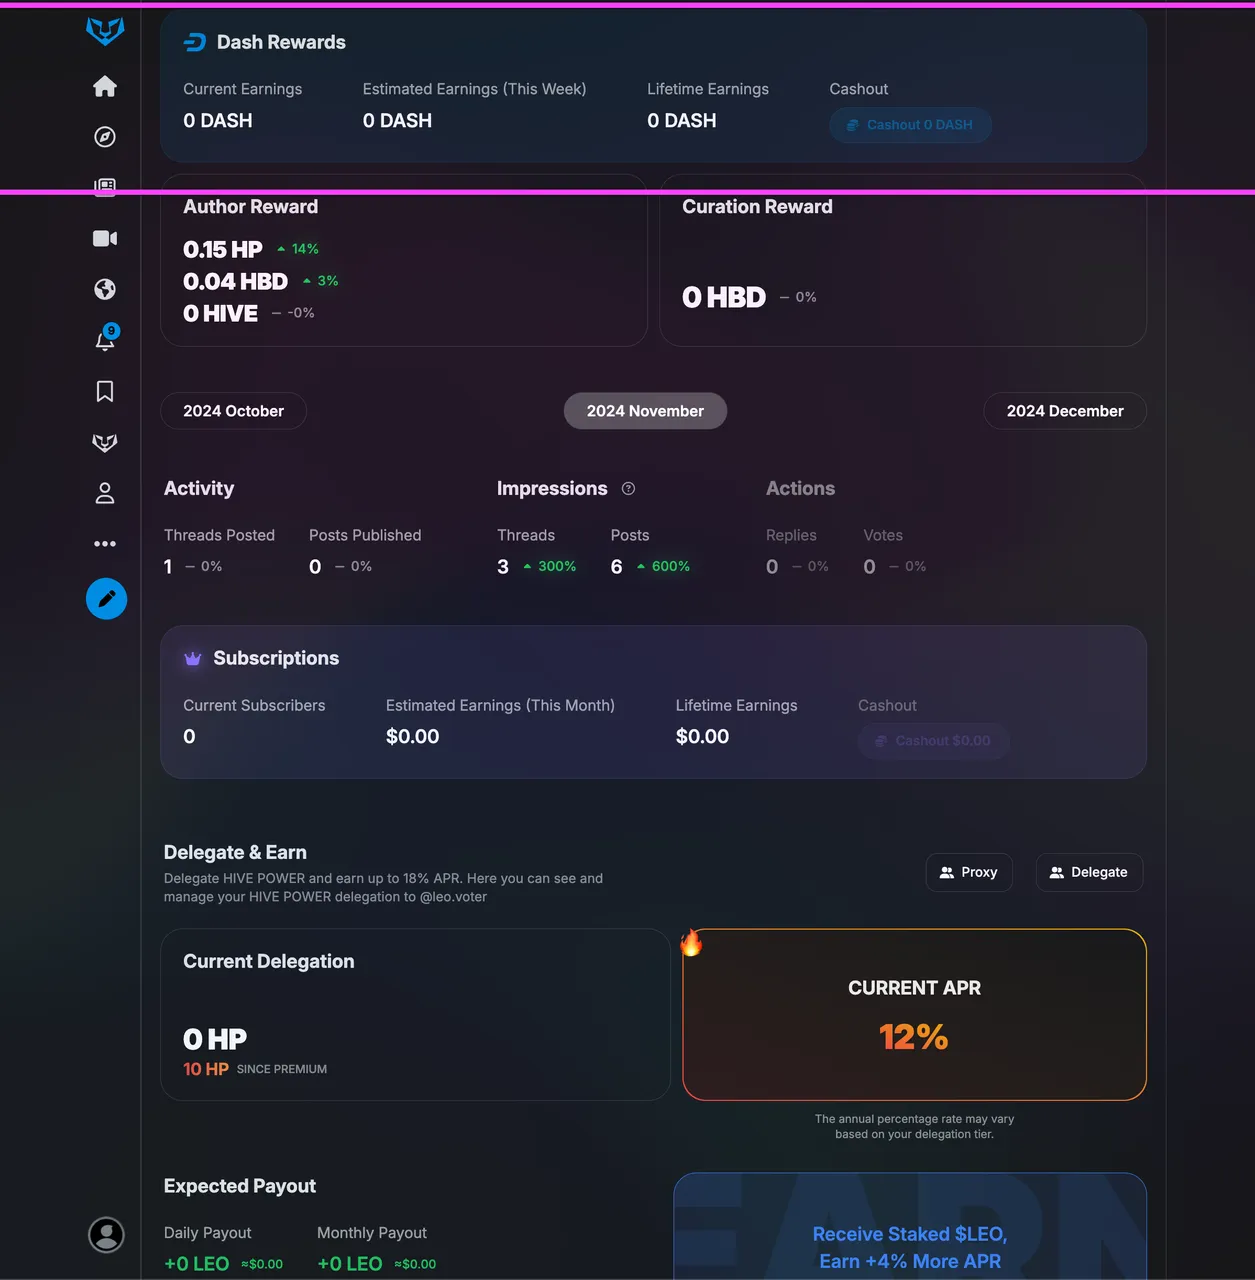
Task: Click the Threads impressions 300% change
Action: [549, 566]
